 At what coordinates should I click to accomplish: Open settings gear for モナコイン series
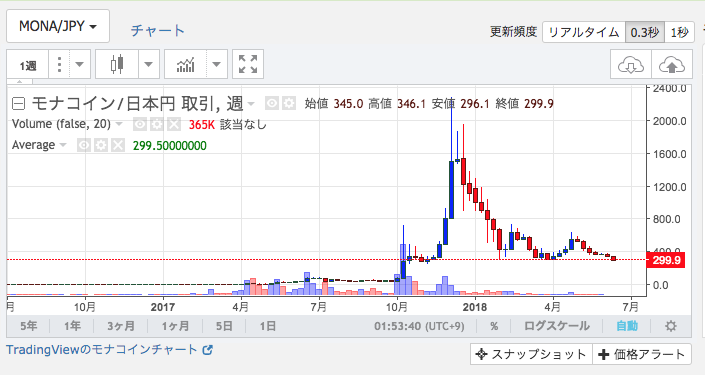(289, 103)
